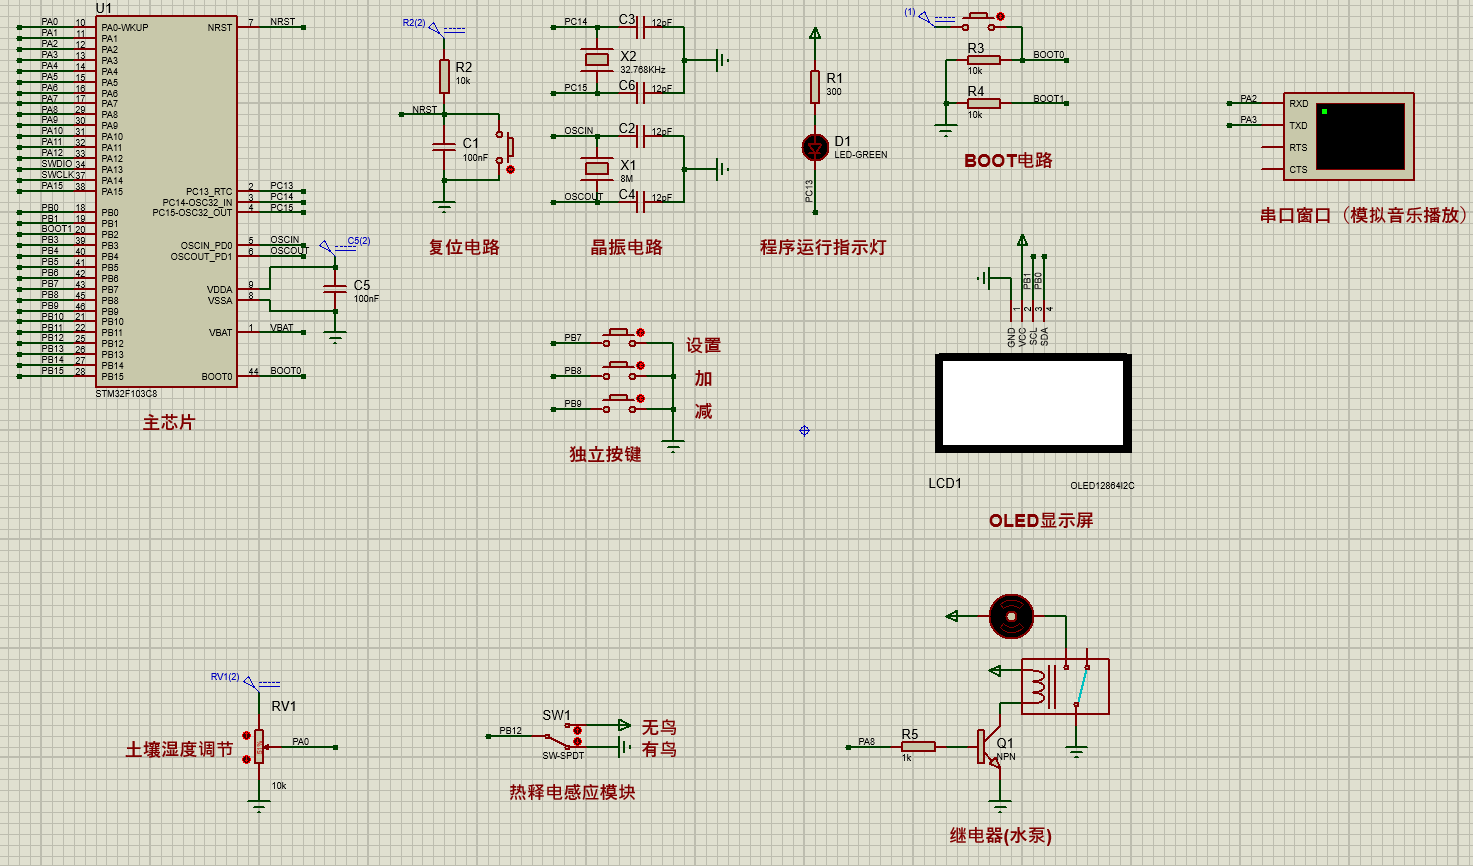
Task: Click the 复位电路 label
Action: pyautogui.click(x=464, y=247)
